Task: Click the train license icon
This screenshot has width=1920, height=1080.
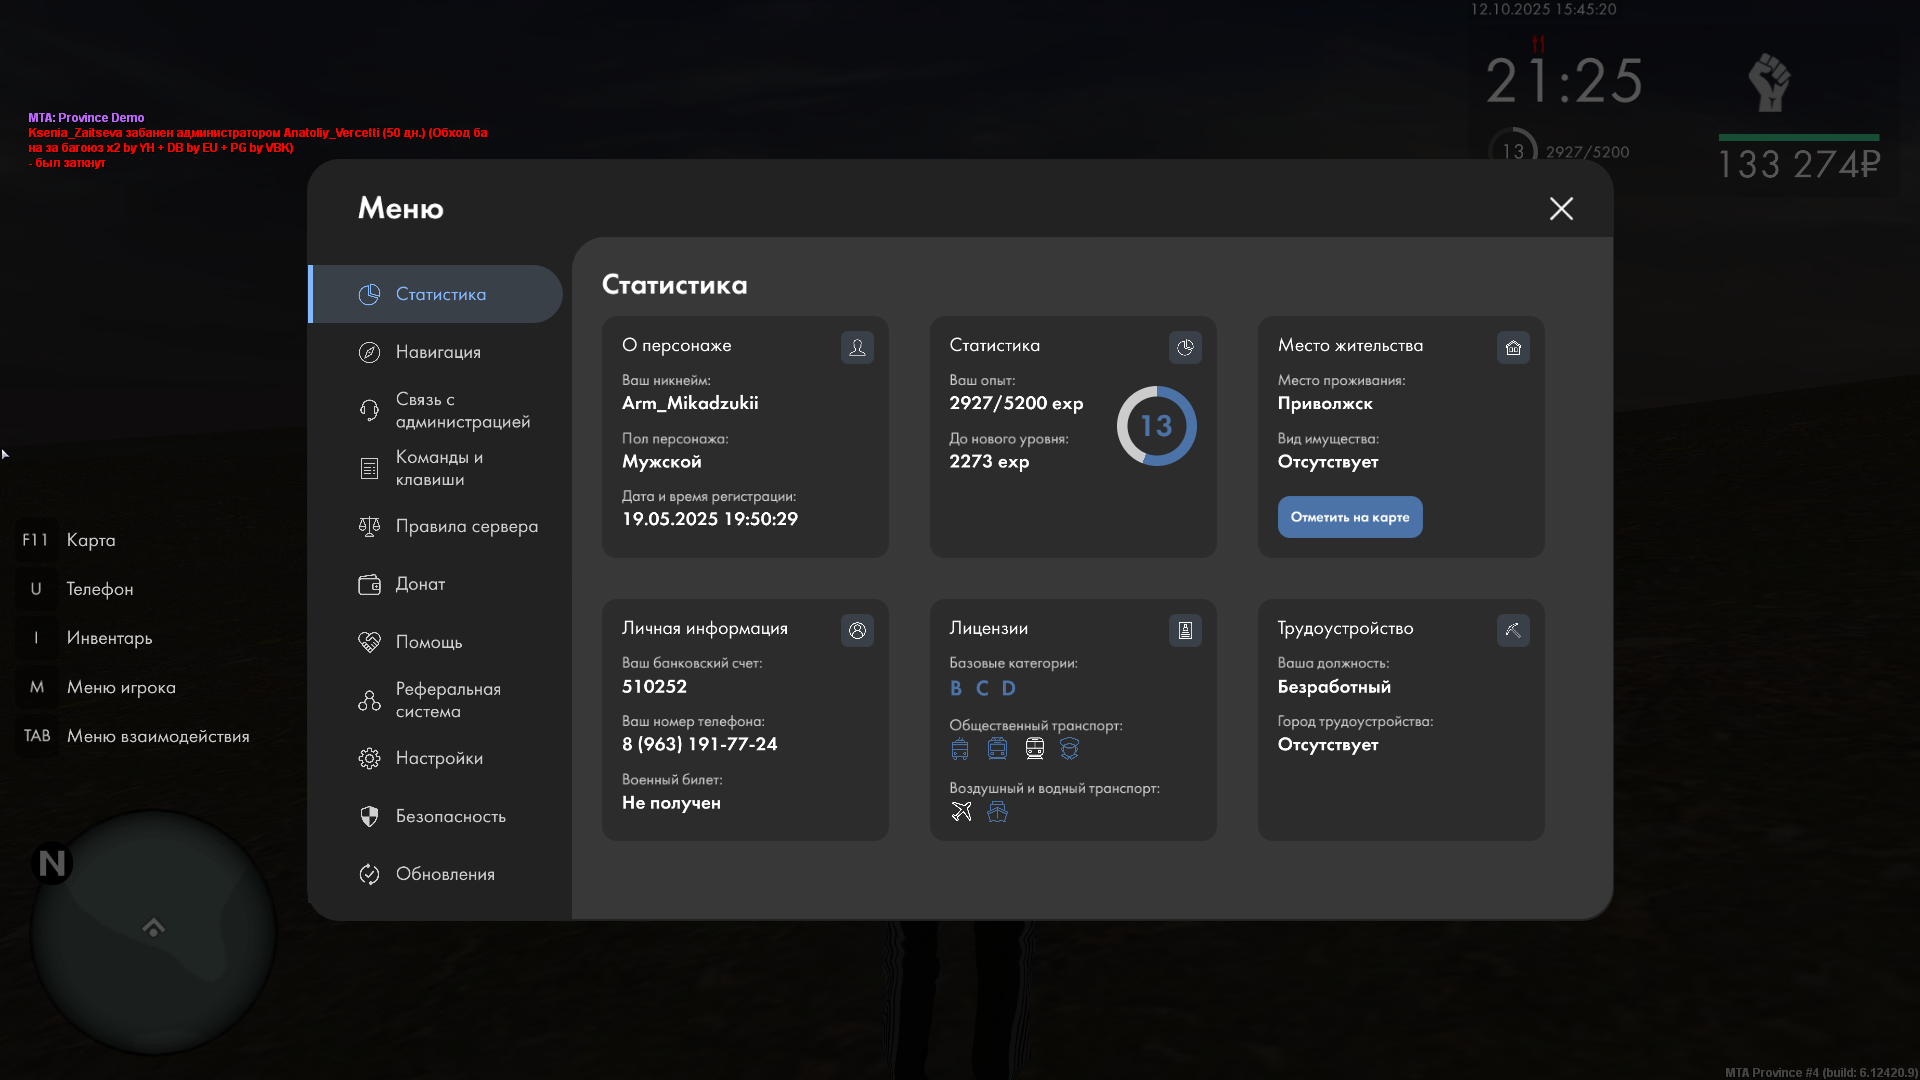Action: pos(1035,749)
